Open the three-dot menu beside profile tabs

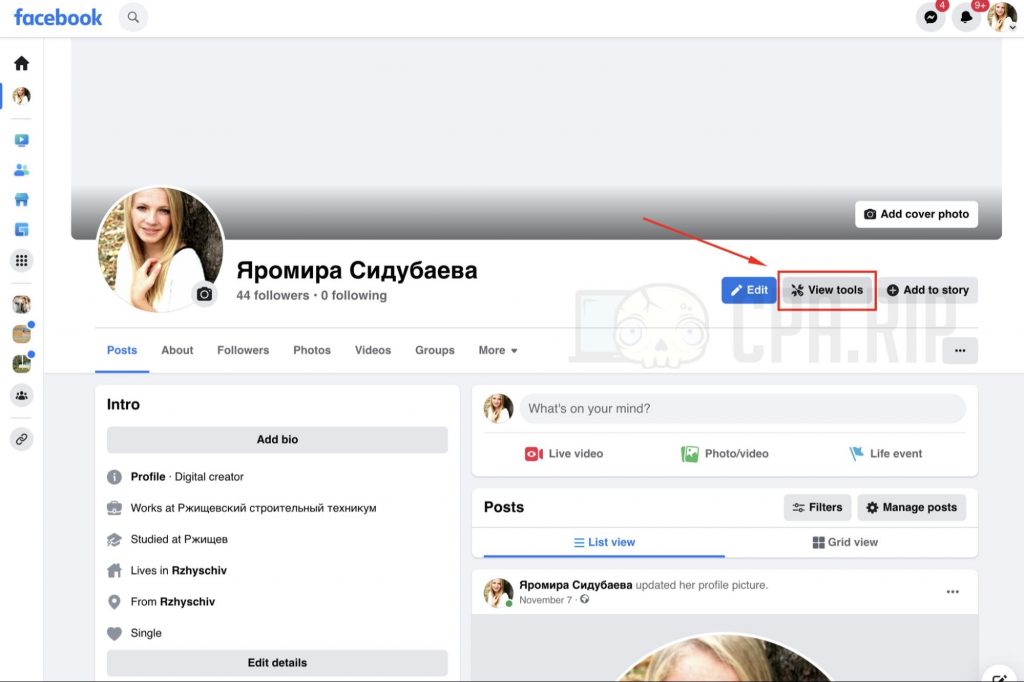(x=960, y=351)
